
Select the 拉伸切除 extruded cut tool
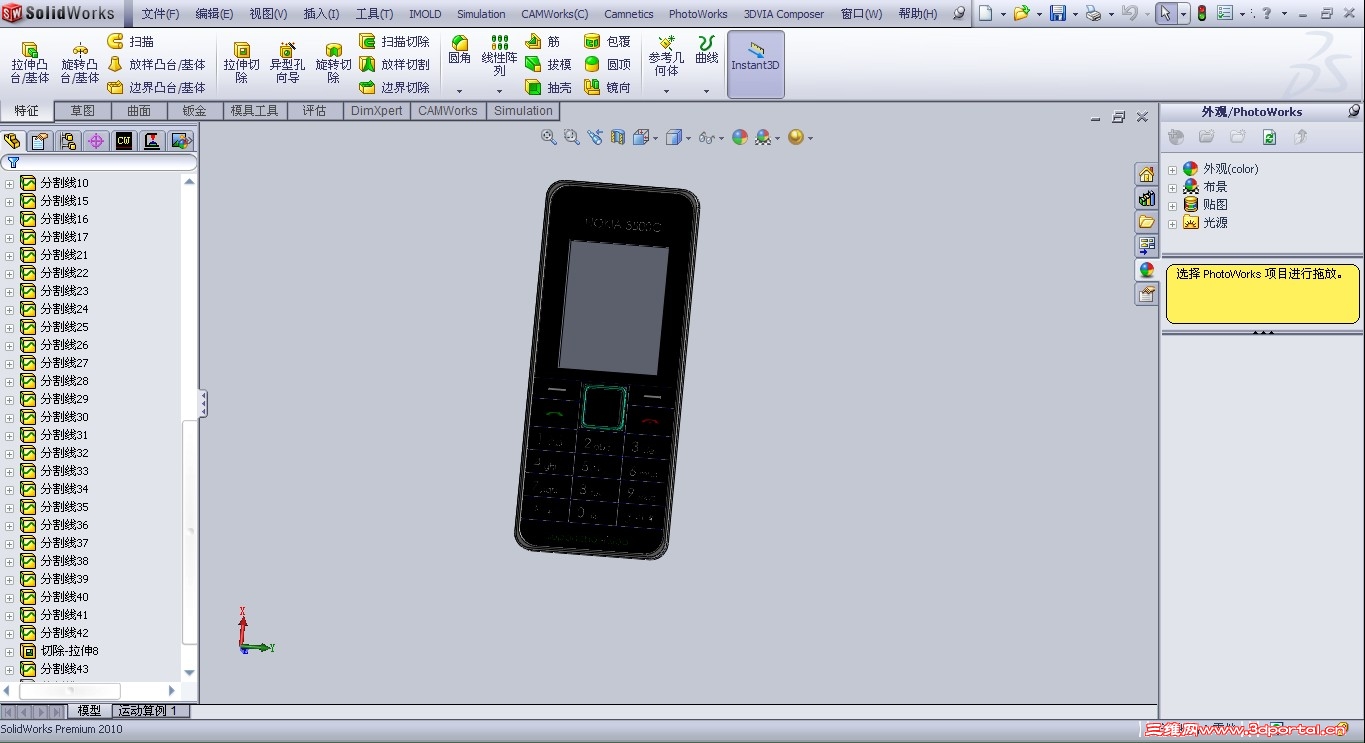point(241,63)
